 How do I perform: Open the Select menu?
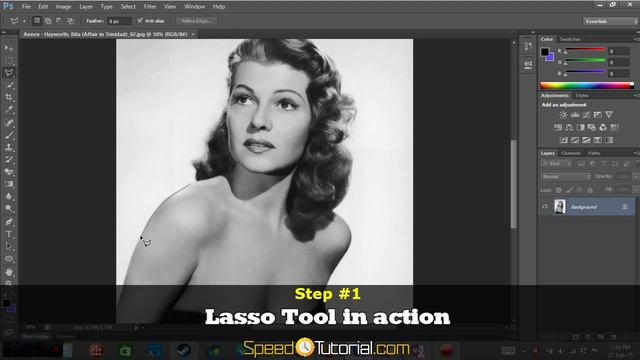[x=128, y=7]
